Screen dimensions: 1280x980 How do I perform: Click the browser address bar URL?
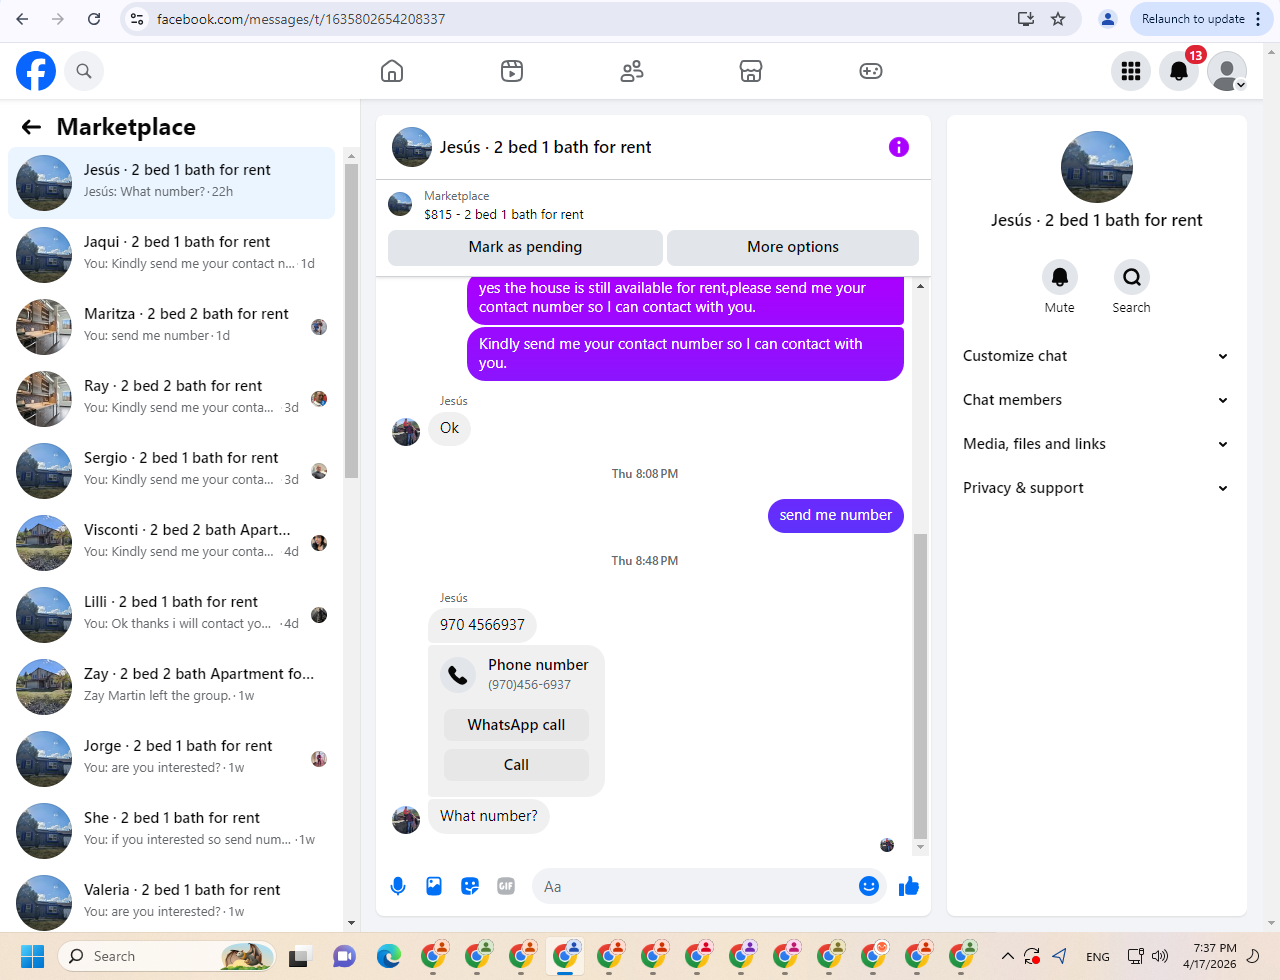[x=301, y=19]
